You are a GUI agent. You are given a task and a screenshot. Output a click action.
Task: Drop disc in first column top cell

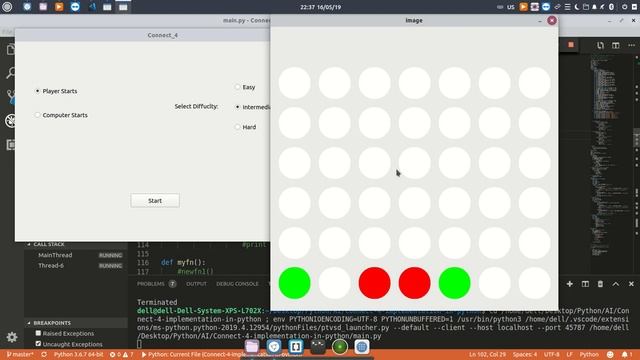pos(294,83)
